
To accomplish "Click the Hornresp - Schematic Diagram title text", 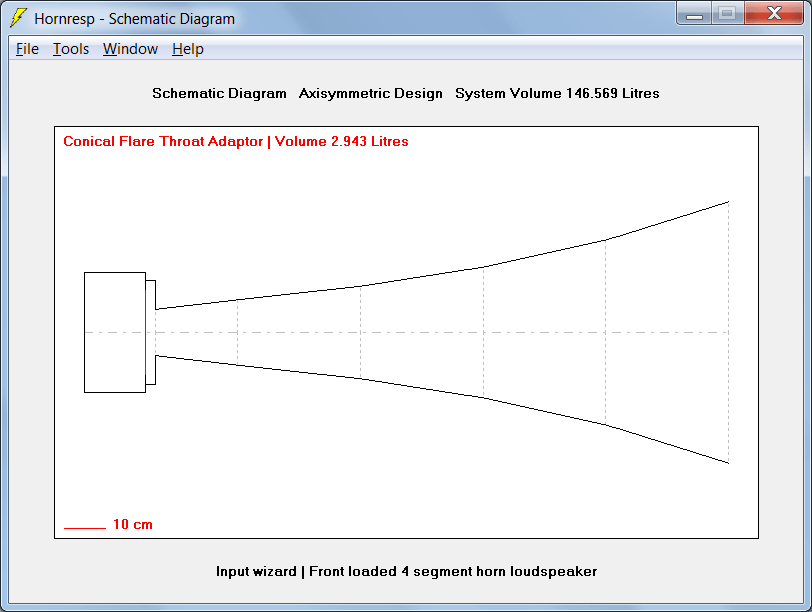I will point(134,19).
